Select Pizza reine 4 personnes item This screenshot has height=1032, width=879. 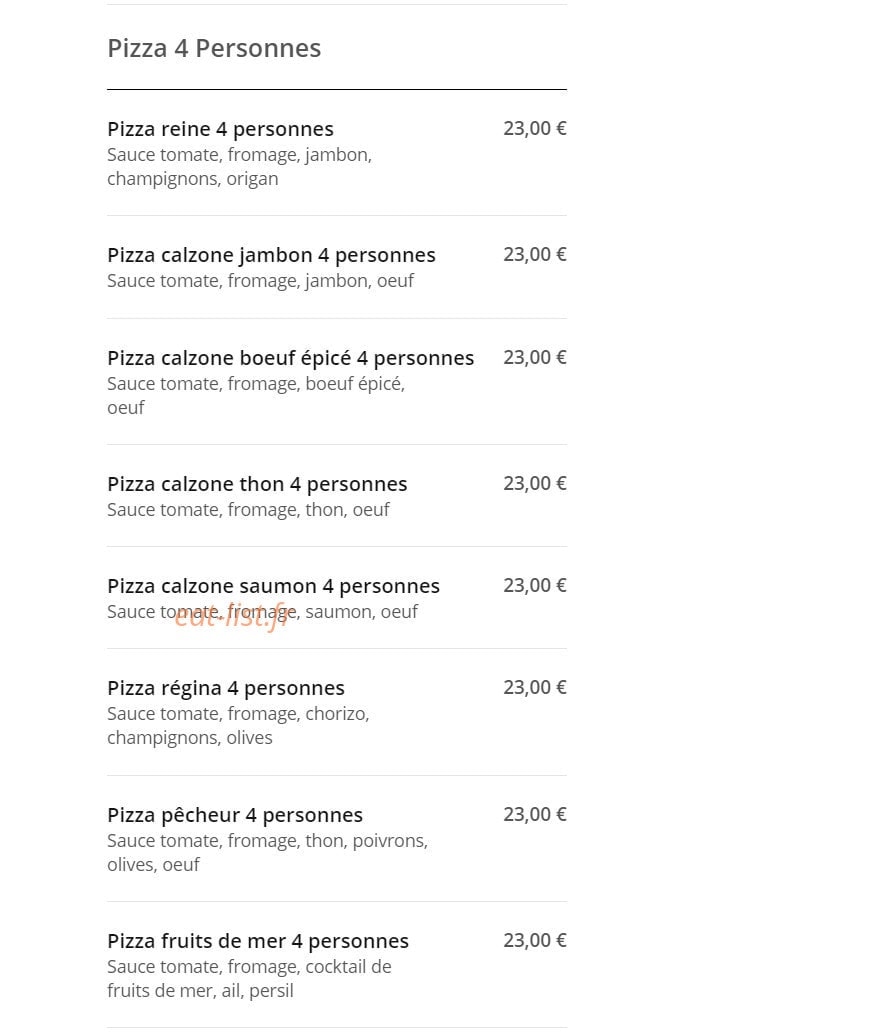point(220,129)
